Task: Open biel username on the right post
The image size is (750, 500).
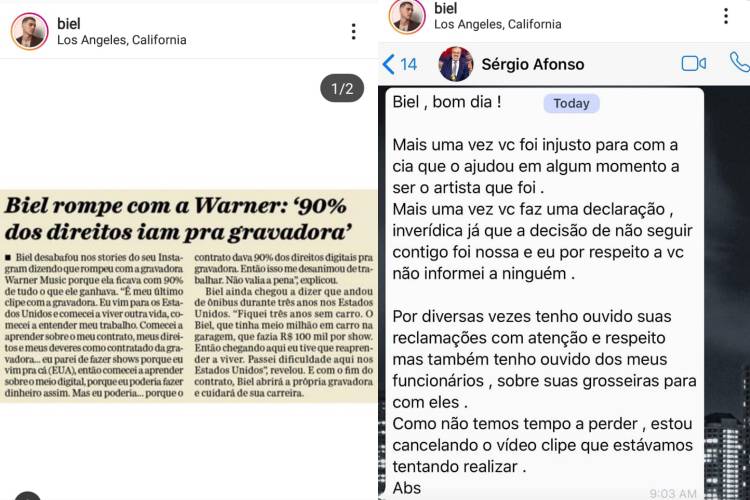Action: pos(445,8)
